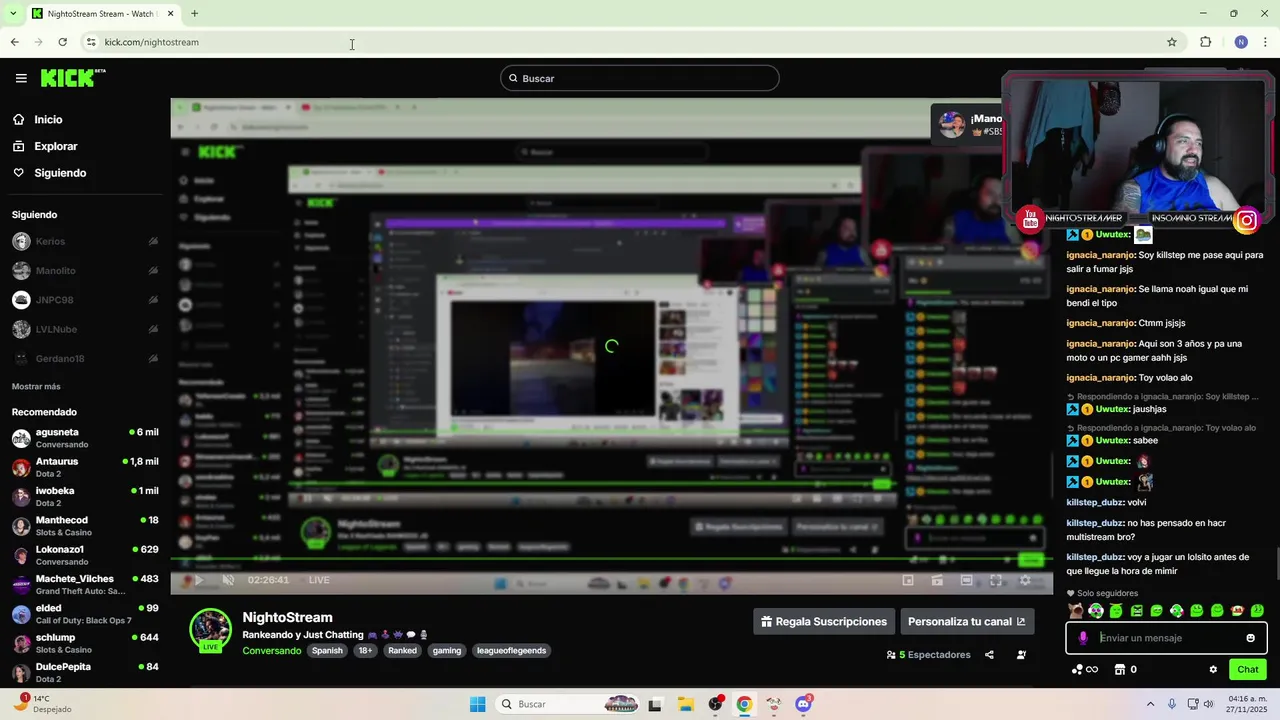Share the stream via share icon

coord(989,655)
